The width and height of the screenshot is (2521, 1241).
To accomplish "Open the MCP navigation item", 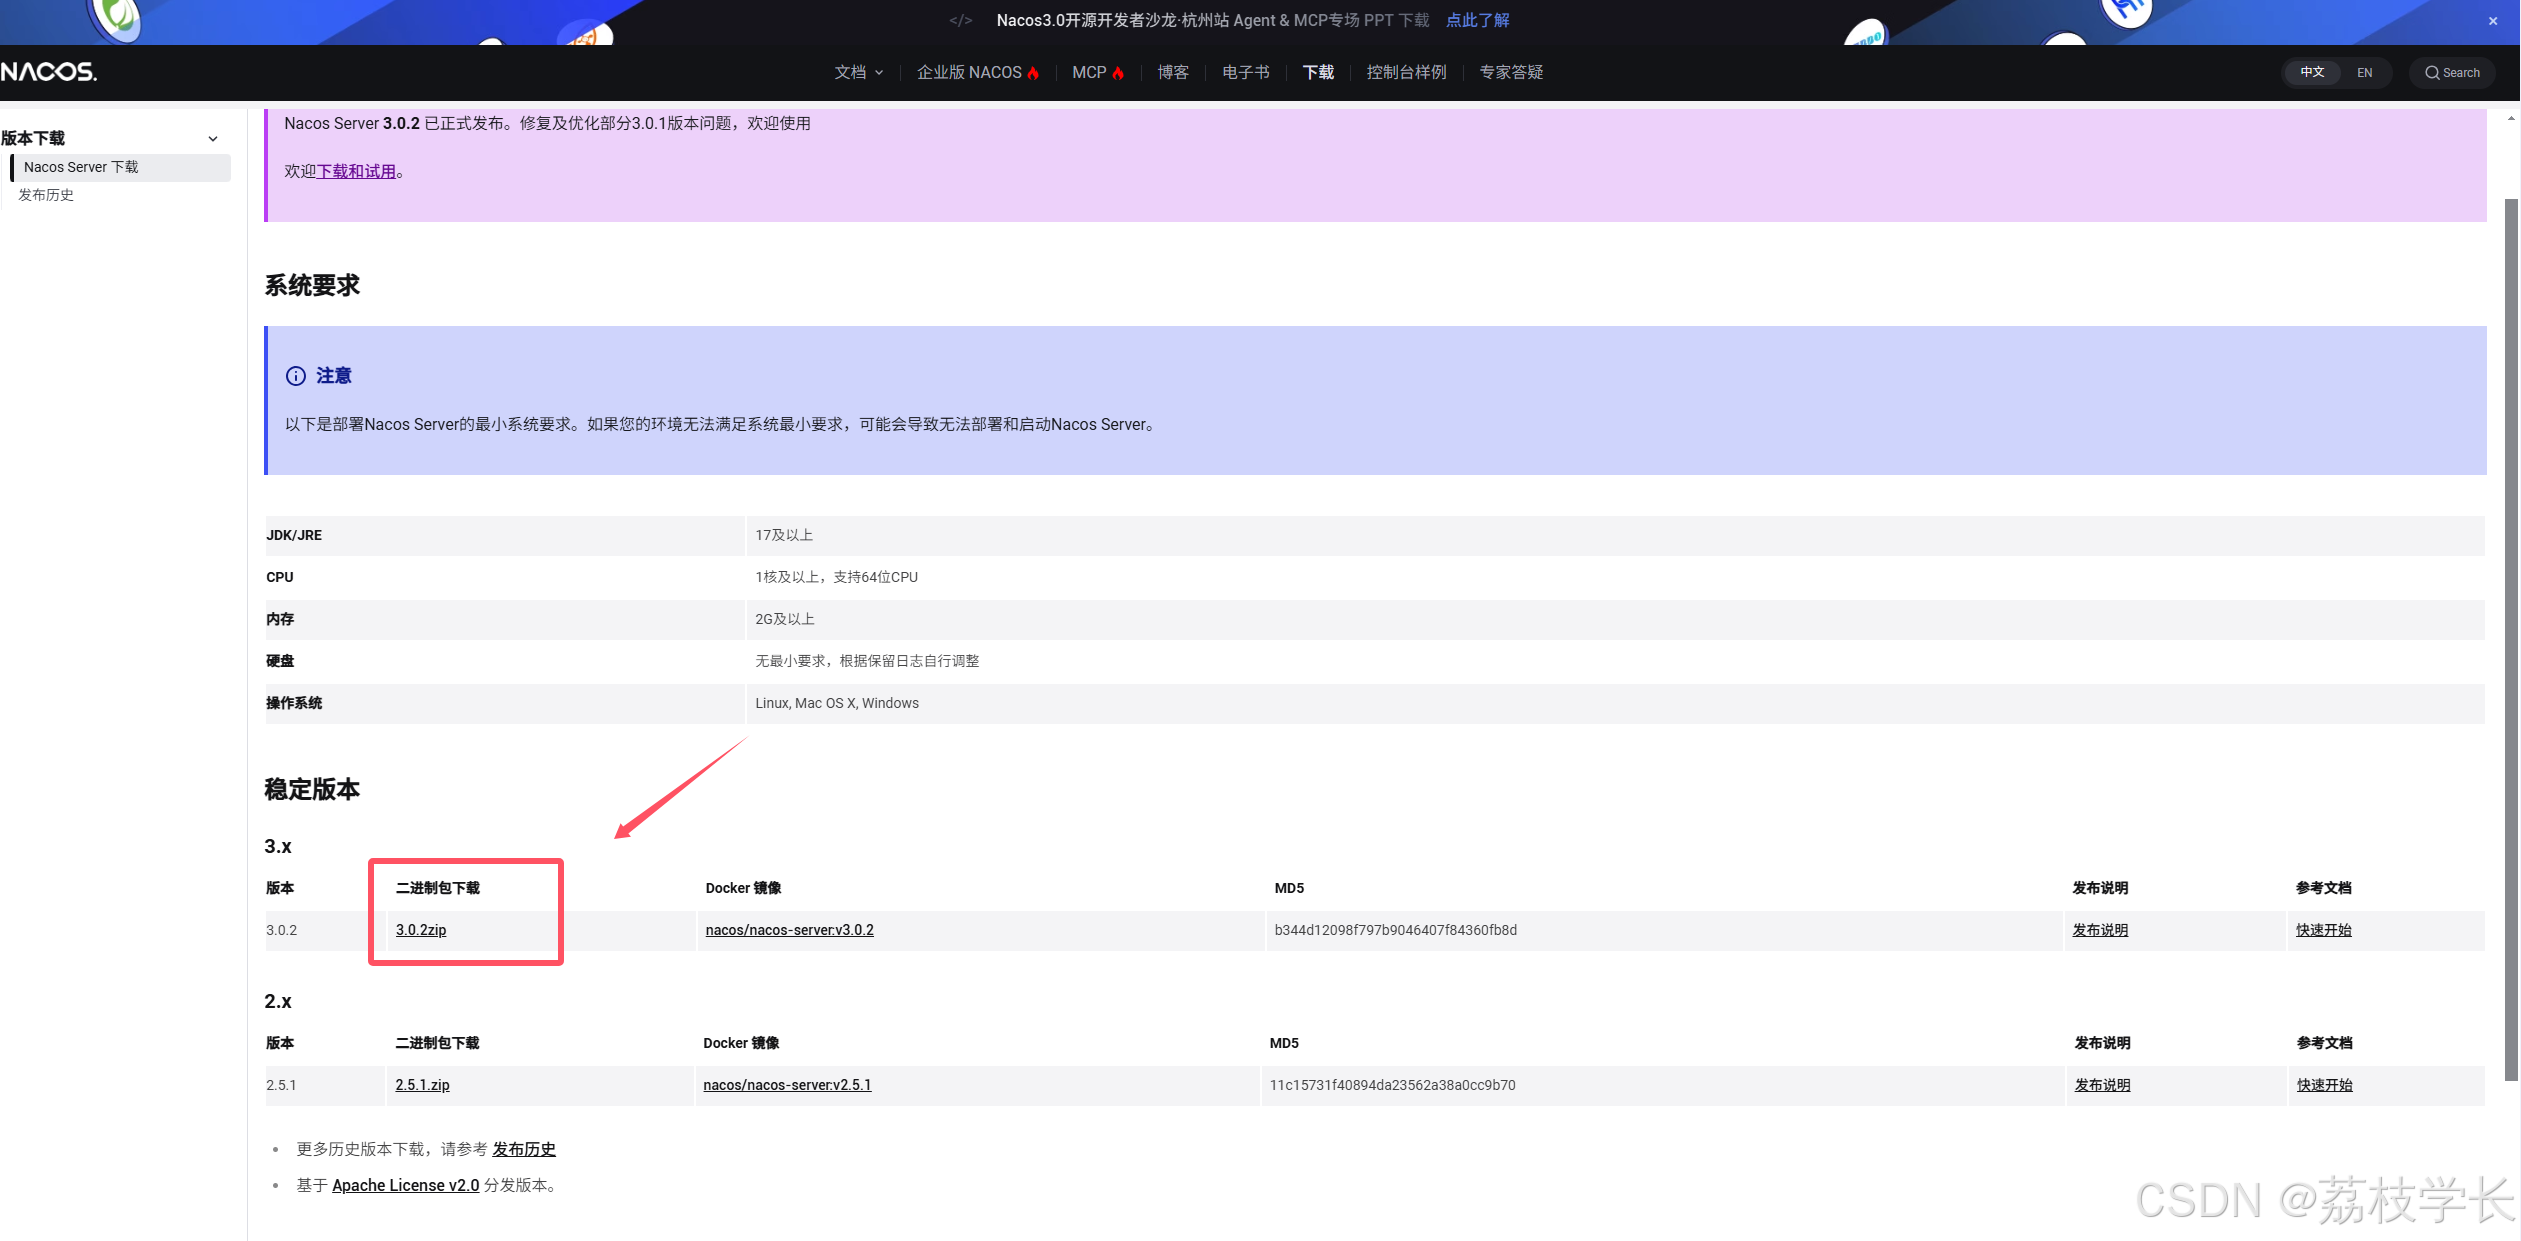I will [1098, 72].
